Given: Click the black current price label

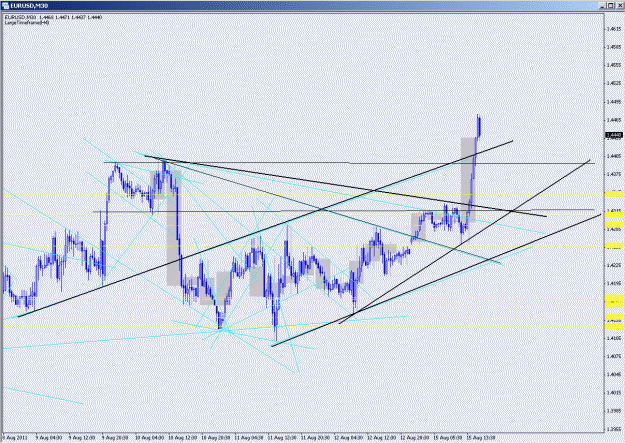Looking at the screenshot, I should click(x=614, y=135).
